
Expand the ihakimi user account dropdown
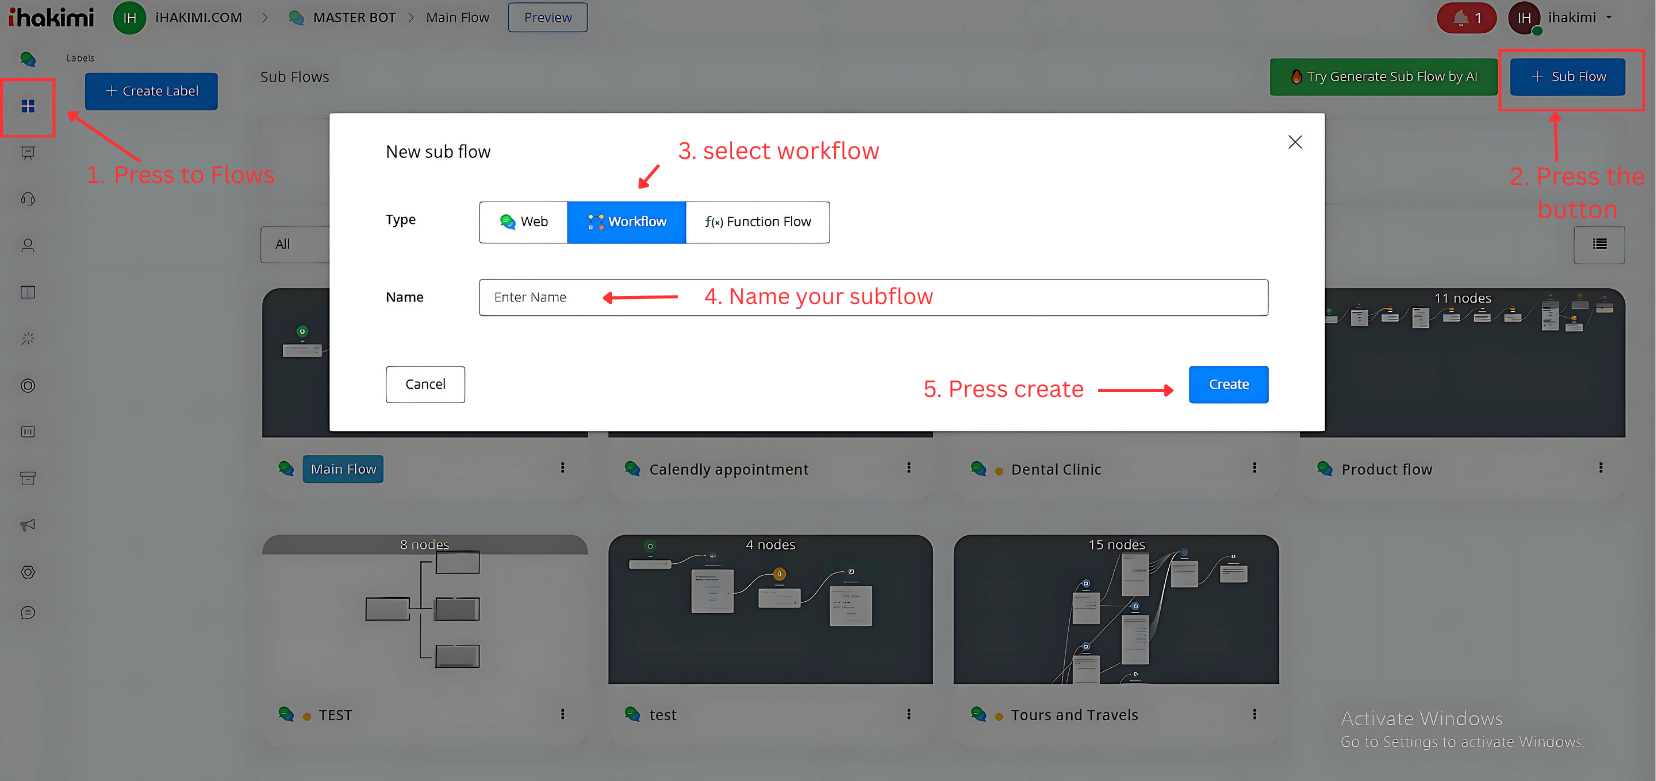[x=1576, y=18]
